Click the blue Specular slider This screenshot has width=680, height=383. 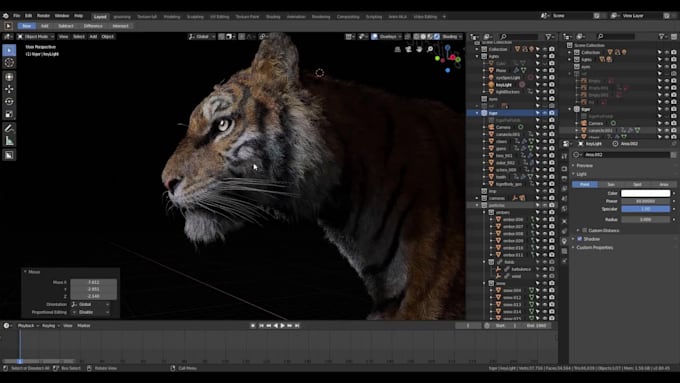point(645,209)
